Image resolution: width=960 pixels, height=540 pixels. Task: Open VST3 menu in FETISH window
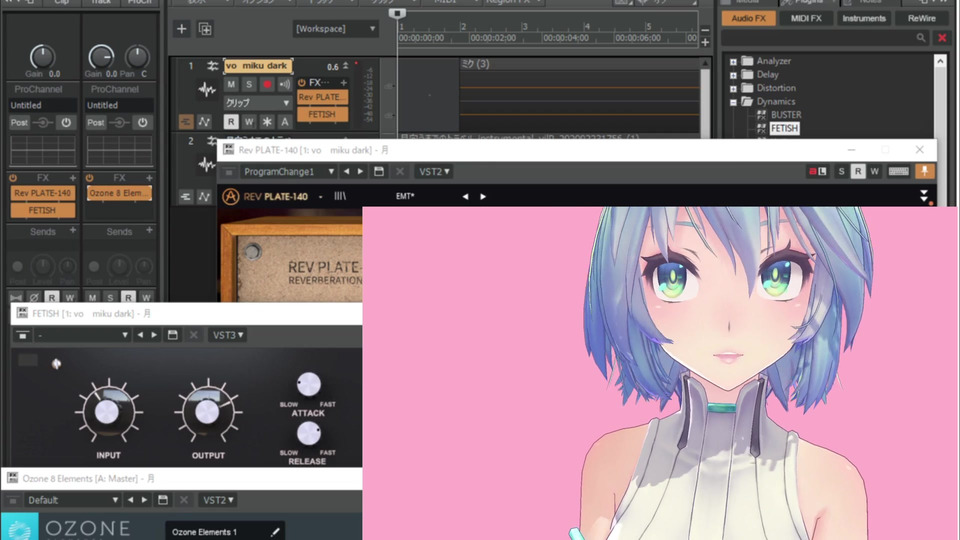[x=227, y=335]
